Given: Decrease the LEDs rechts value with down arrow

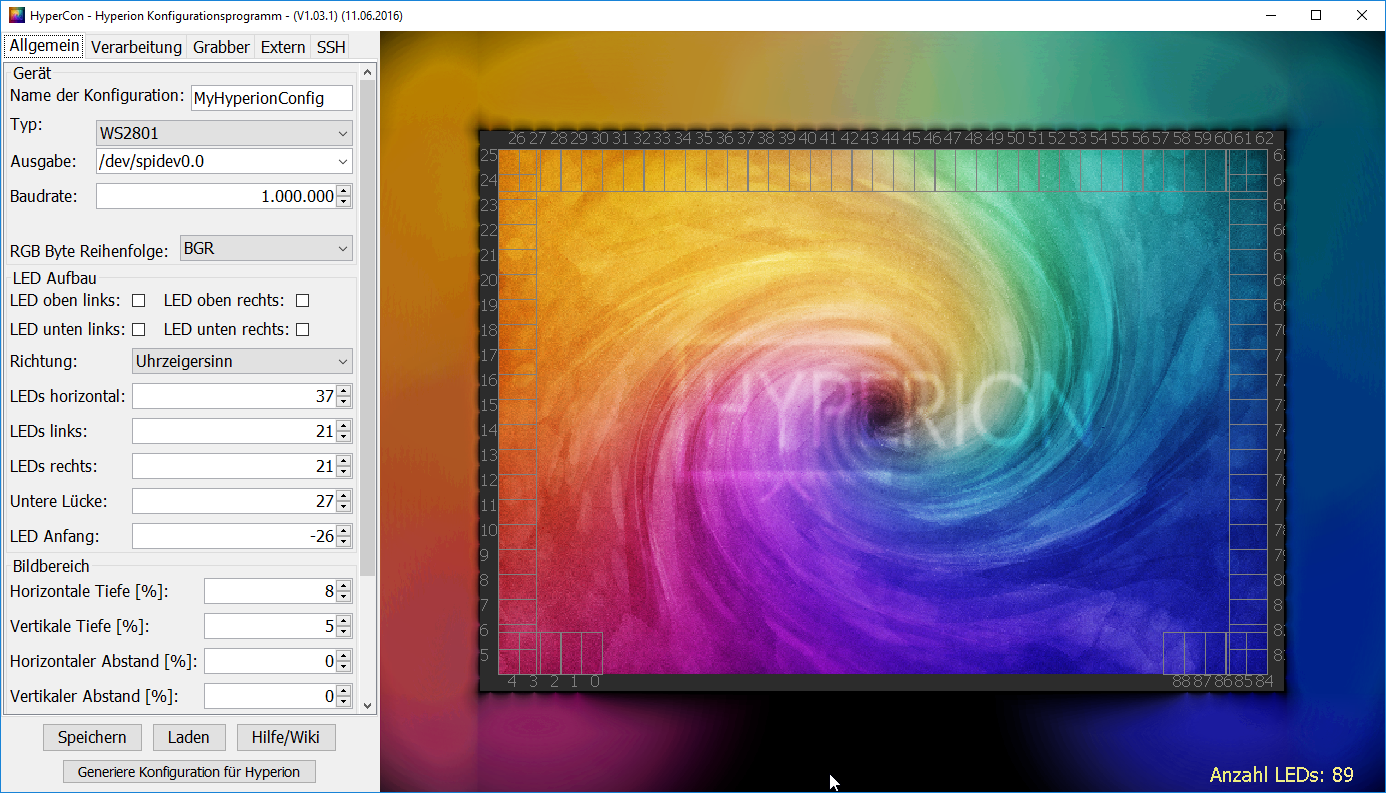Looking at the screenshot, I should (x=344, y=472).
